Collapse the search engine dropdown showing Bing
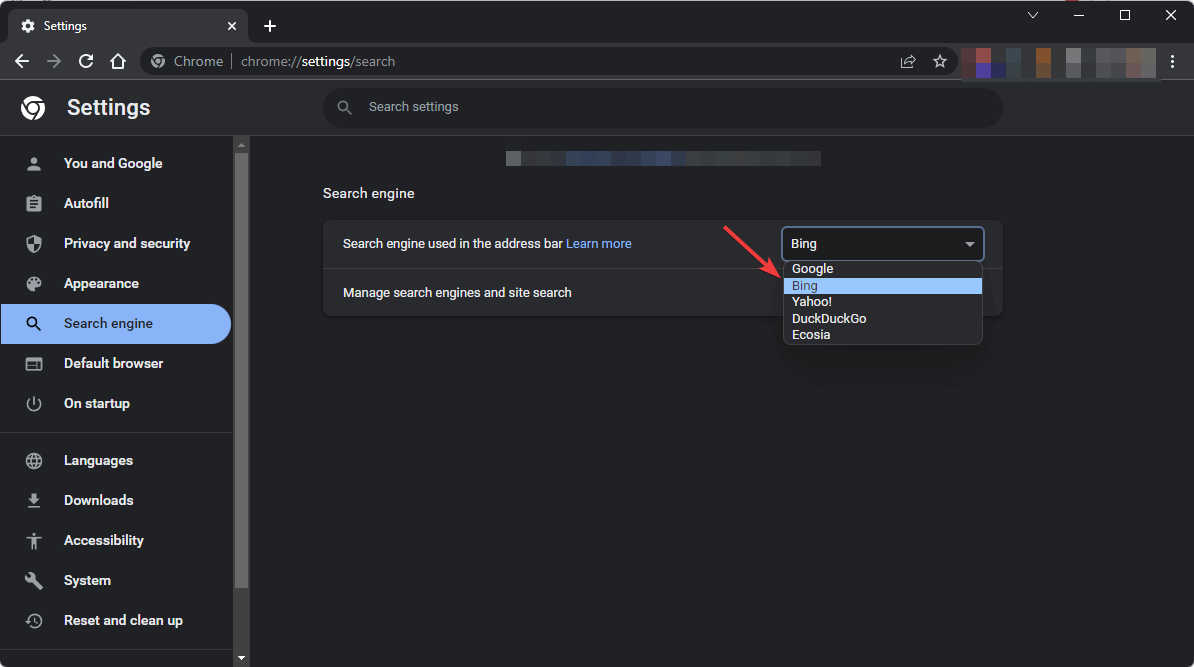 pyautogui.click(x=883, y=244)
